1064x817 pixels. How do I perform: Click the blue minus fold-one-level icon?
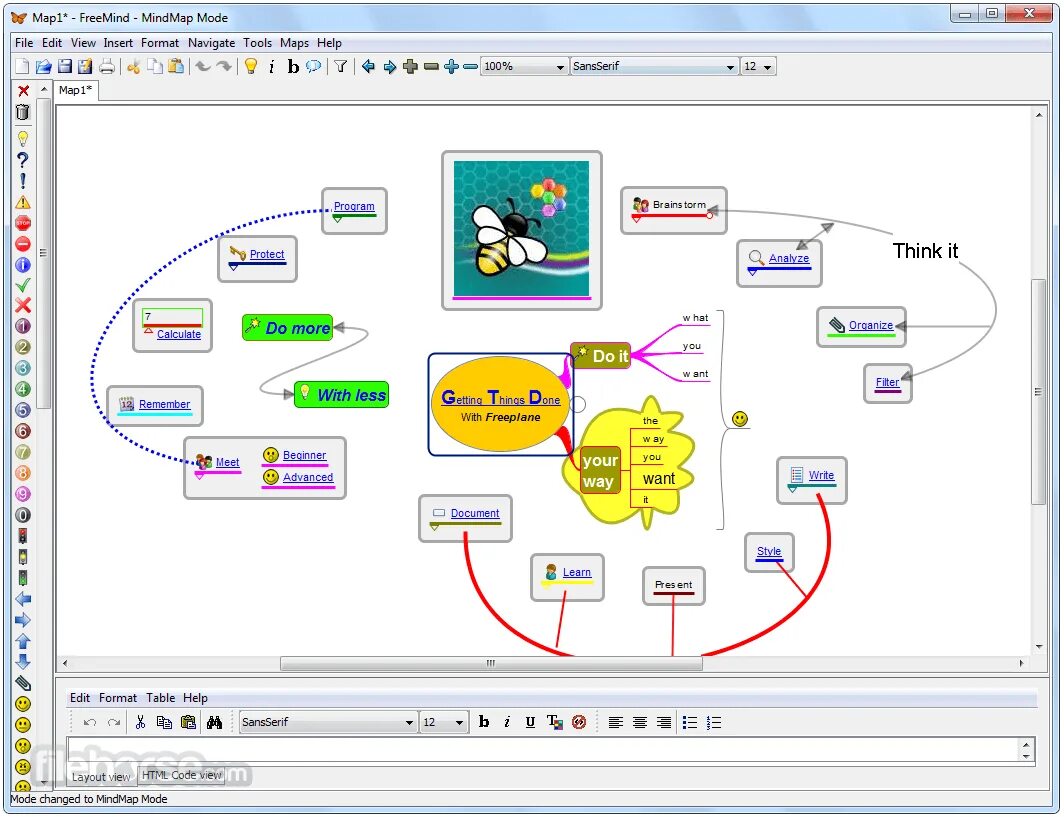coord(470,66)
